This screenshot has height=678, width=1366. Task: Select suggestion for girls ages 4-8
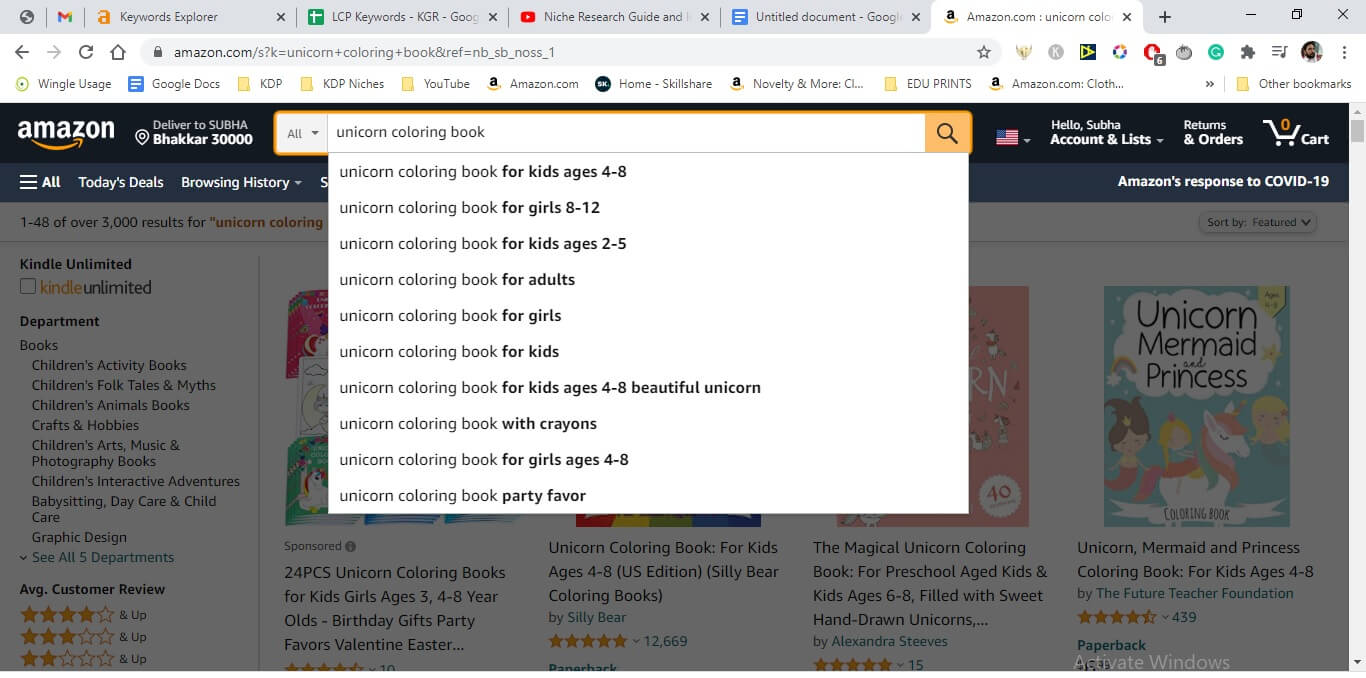point(648,460)
